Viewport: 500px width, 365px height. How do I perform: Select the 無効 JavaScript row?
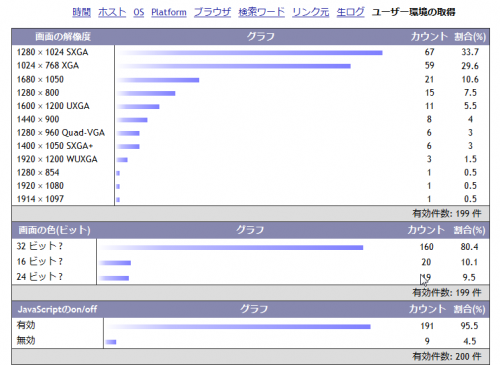pyautogui.click(x=250, y=341)
